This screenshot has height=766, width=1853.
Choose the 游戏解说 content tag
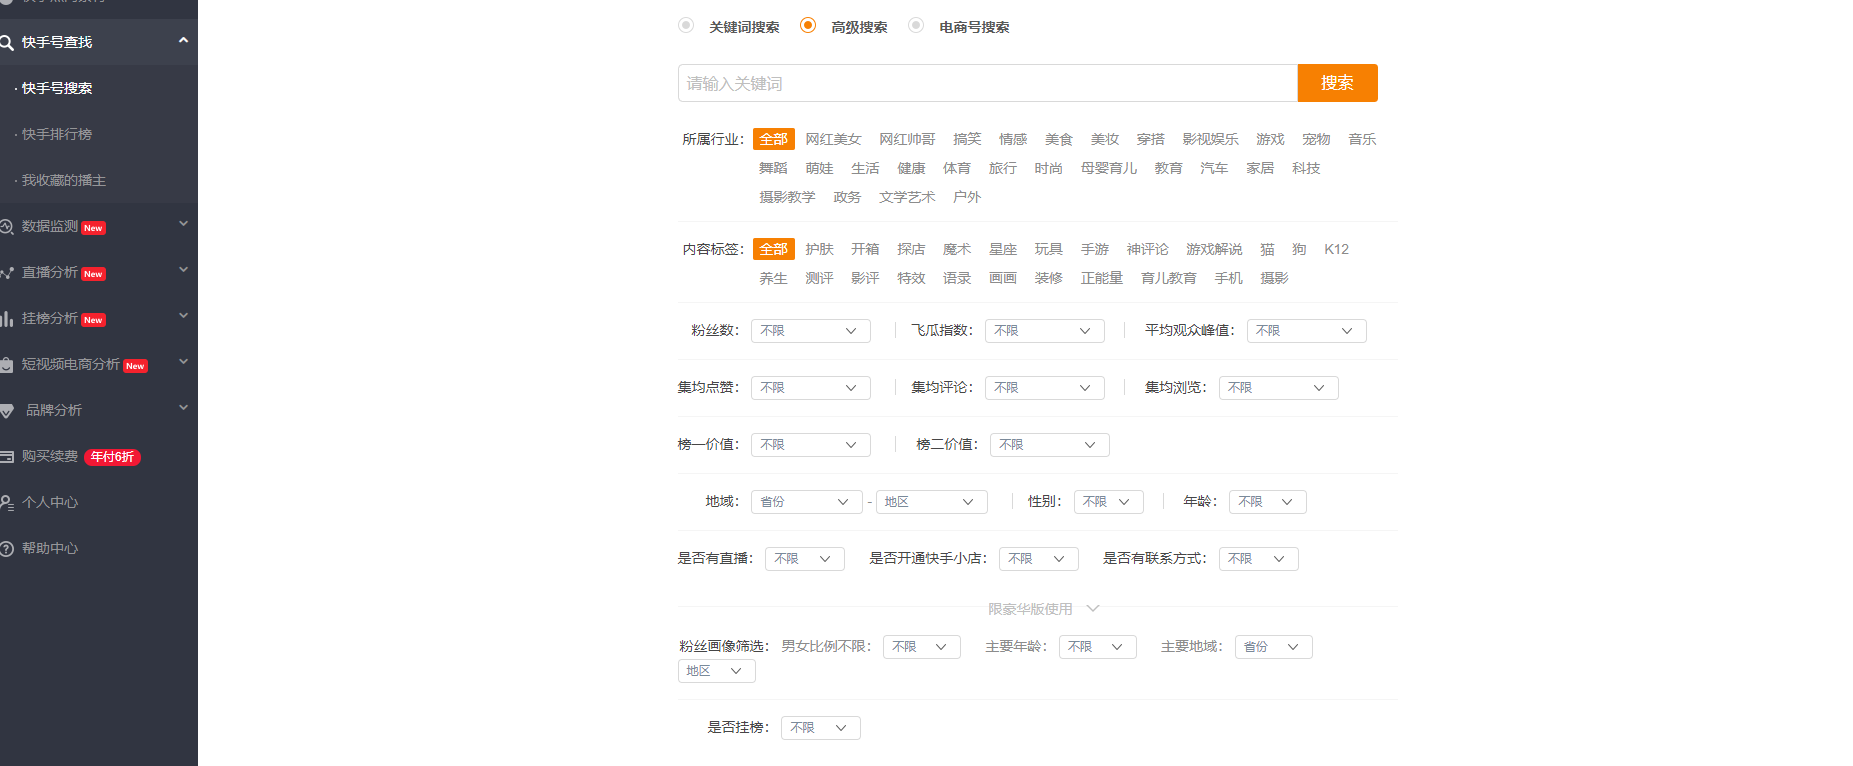pos(1214,249)
